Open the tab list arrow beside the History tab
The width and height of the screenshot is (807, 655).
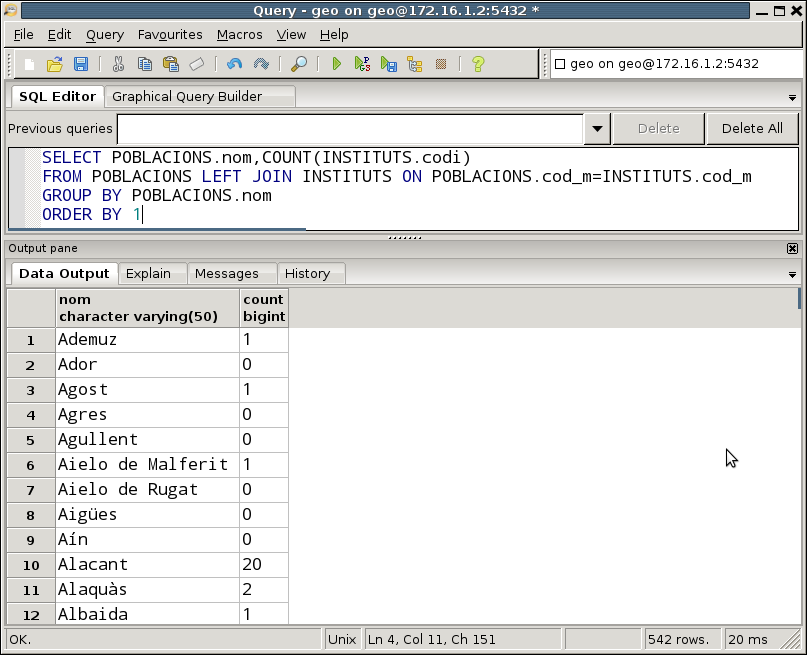click(x=792, y=275)
